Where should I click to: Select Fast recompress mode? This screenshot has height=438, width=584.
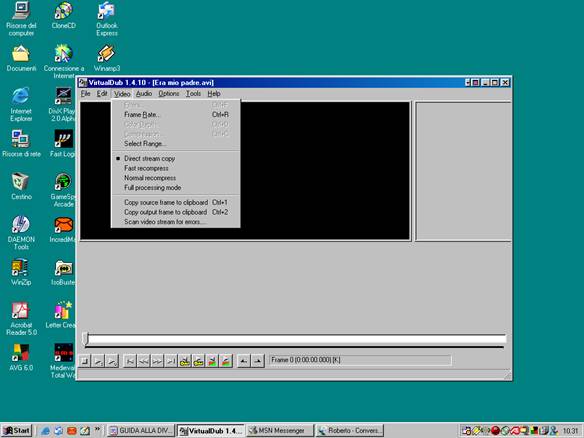(x=176, y=168)
